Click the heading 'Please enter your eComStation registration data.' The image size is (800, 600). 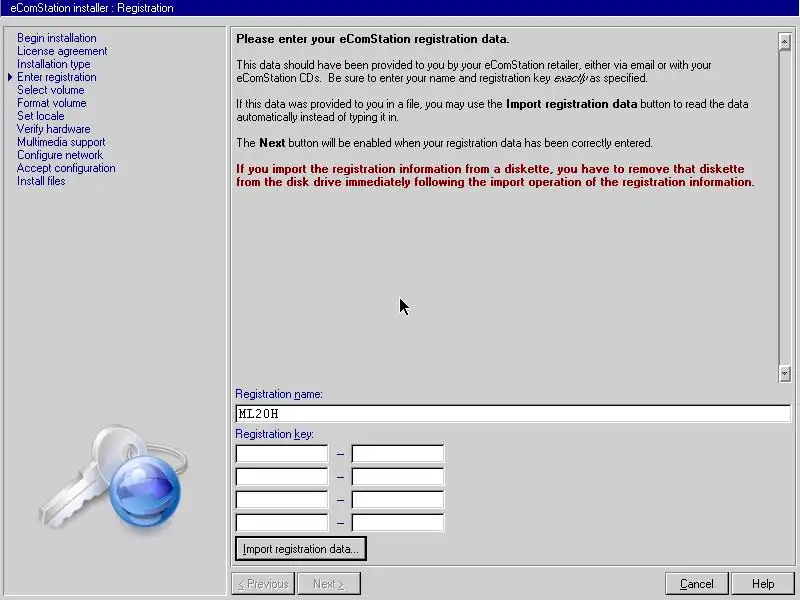pos(372,39)
